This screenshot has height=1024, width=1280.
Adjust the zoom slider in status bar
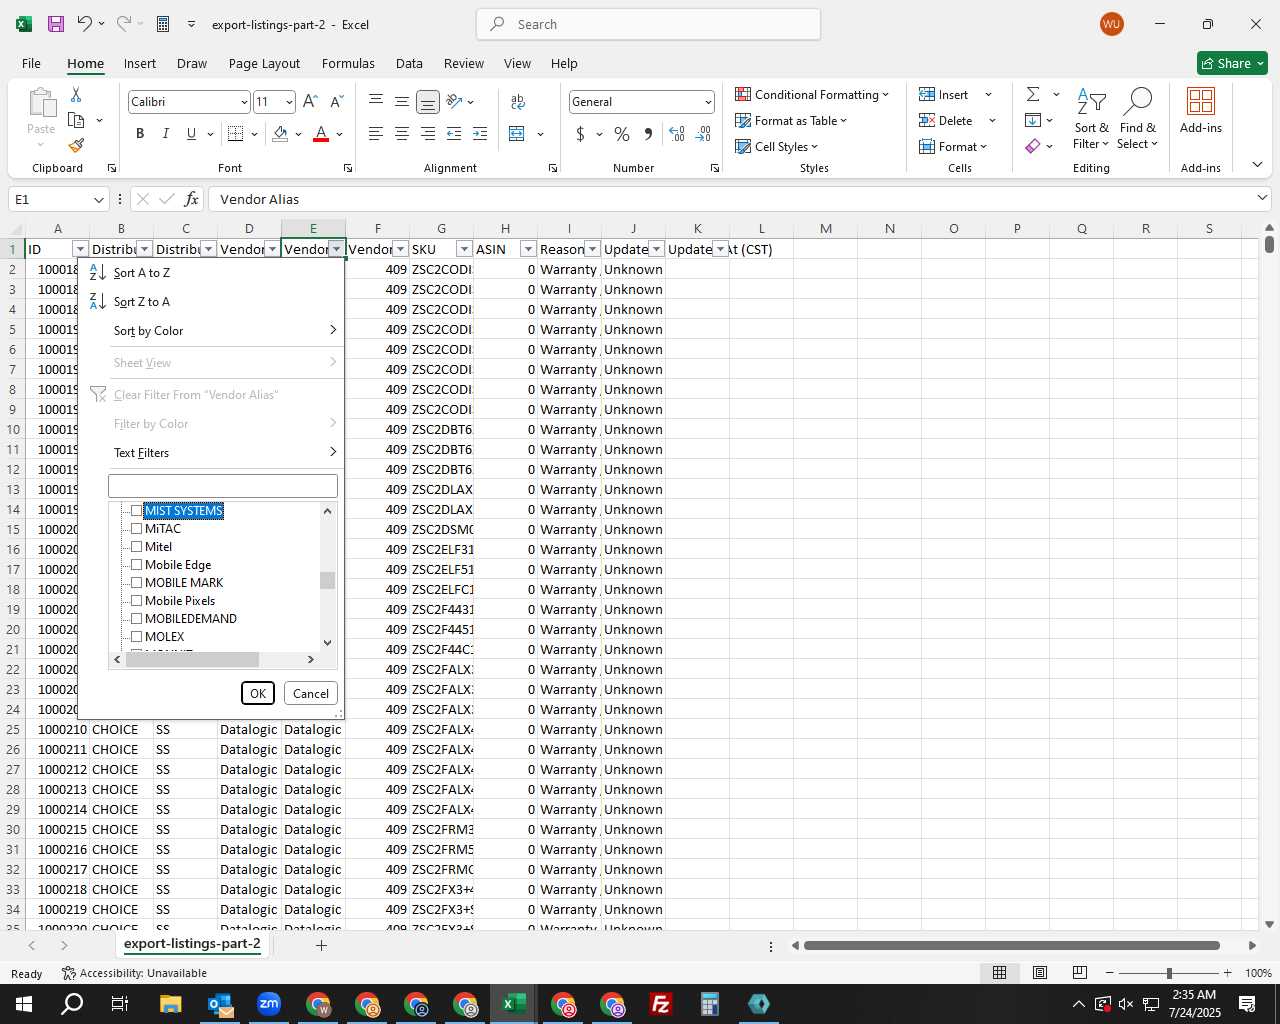click(x=1169, y=973)
